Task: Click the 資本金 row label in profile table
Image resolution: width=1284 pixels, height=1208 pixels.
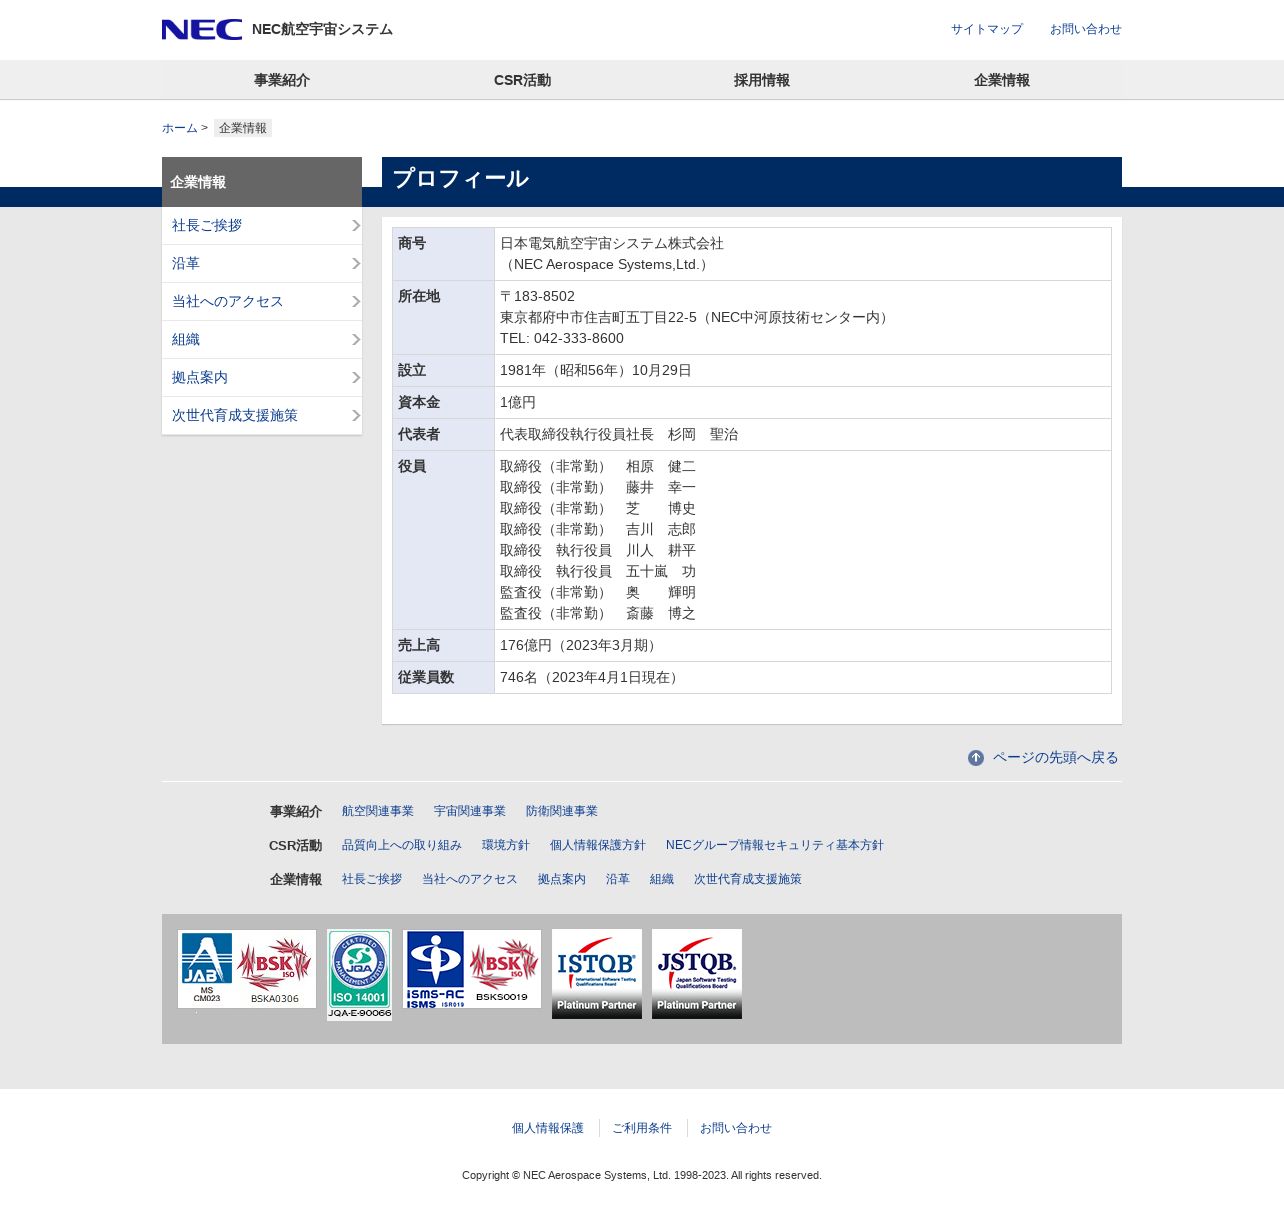Action: (444, 403)
